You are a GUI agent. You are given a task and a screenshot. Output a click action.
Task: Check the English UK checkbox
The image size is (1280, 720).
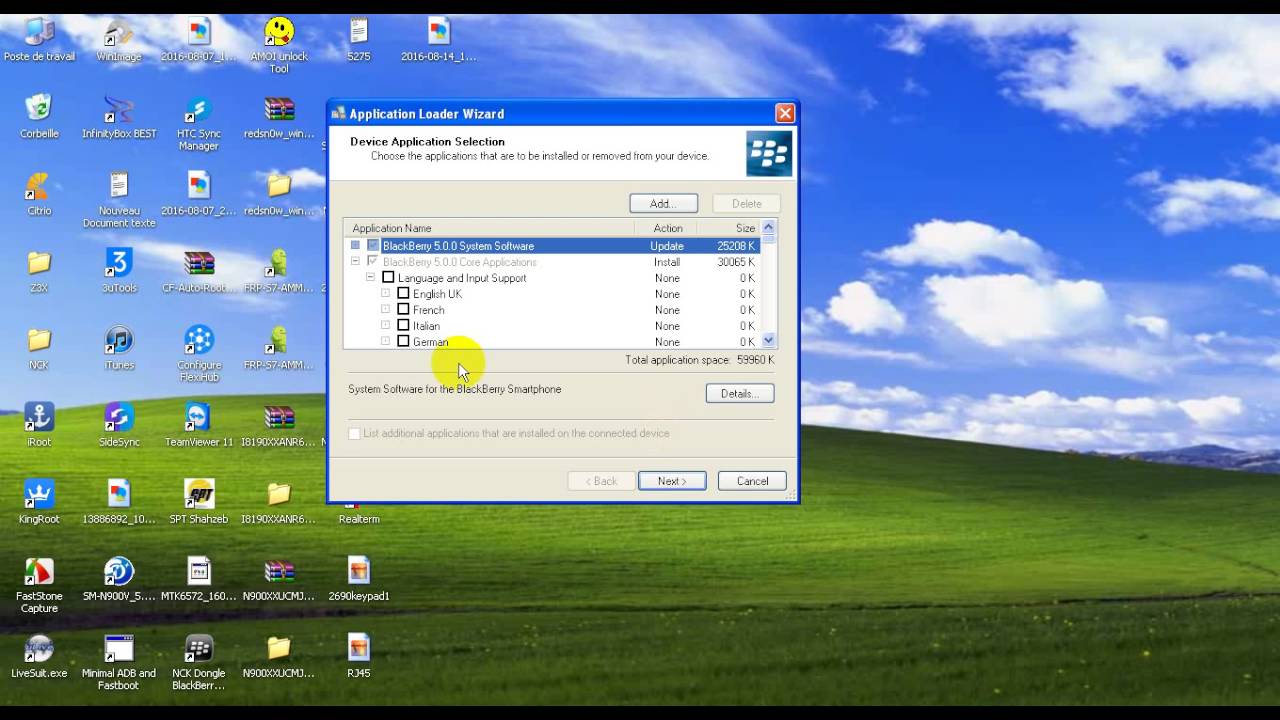[x=403, y=294]
